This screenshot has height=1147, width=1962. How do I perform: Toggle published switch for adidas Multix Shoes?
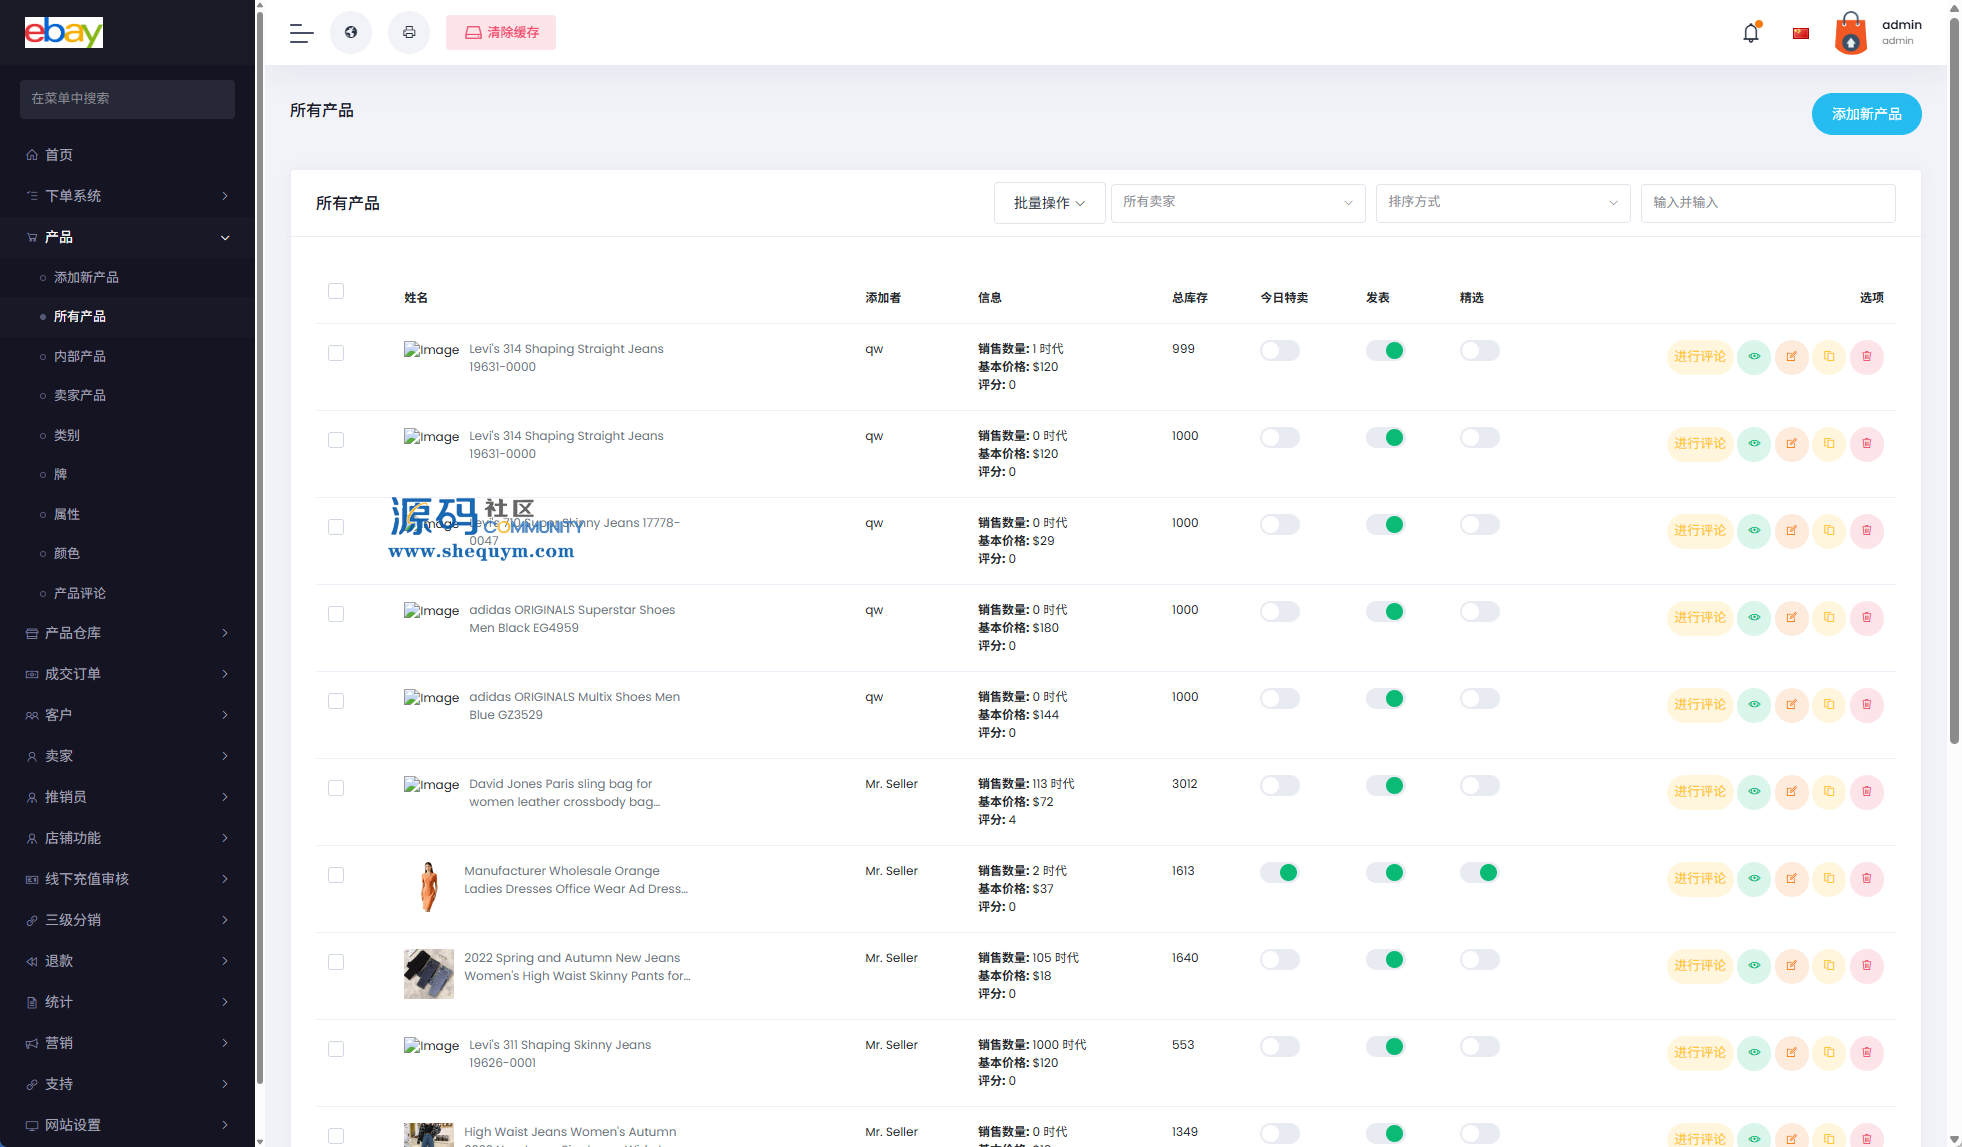coord(1385,699)
